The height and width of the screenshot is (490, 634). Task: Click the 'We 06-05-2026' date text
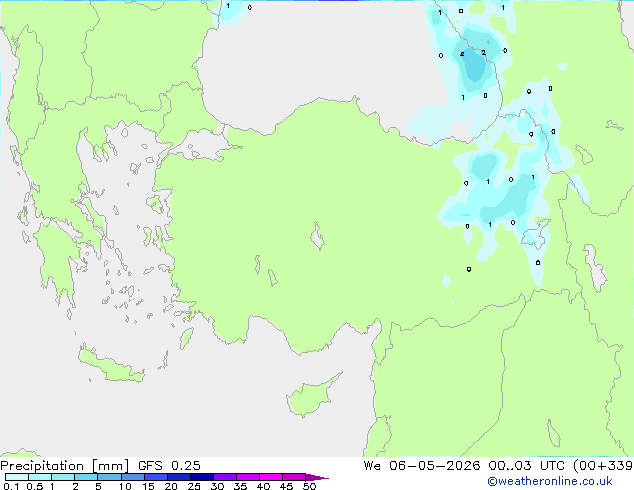coord(422,466)
